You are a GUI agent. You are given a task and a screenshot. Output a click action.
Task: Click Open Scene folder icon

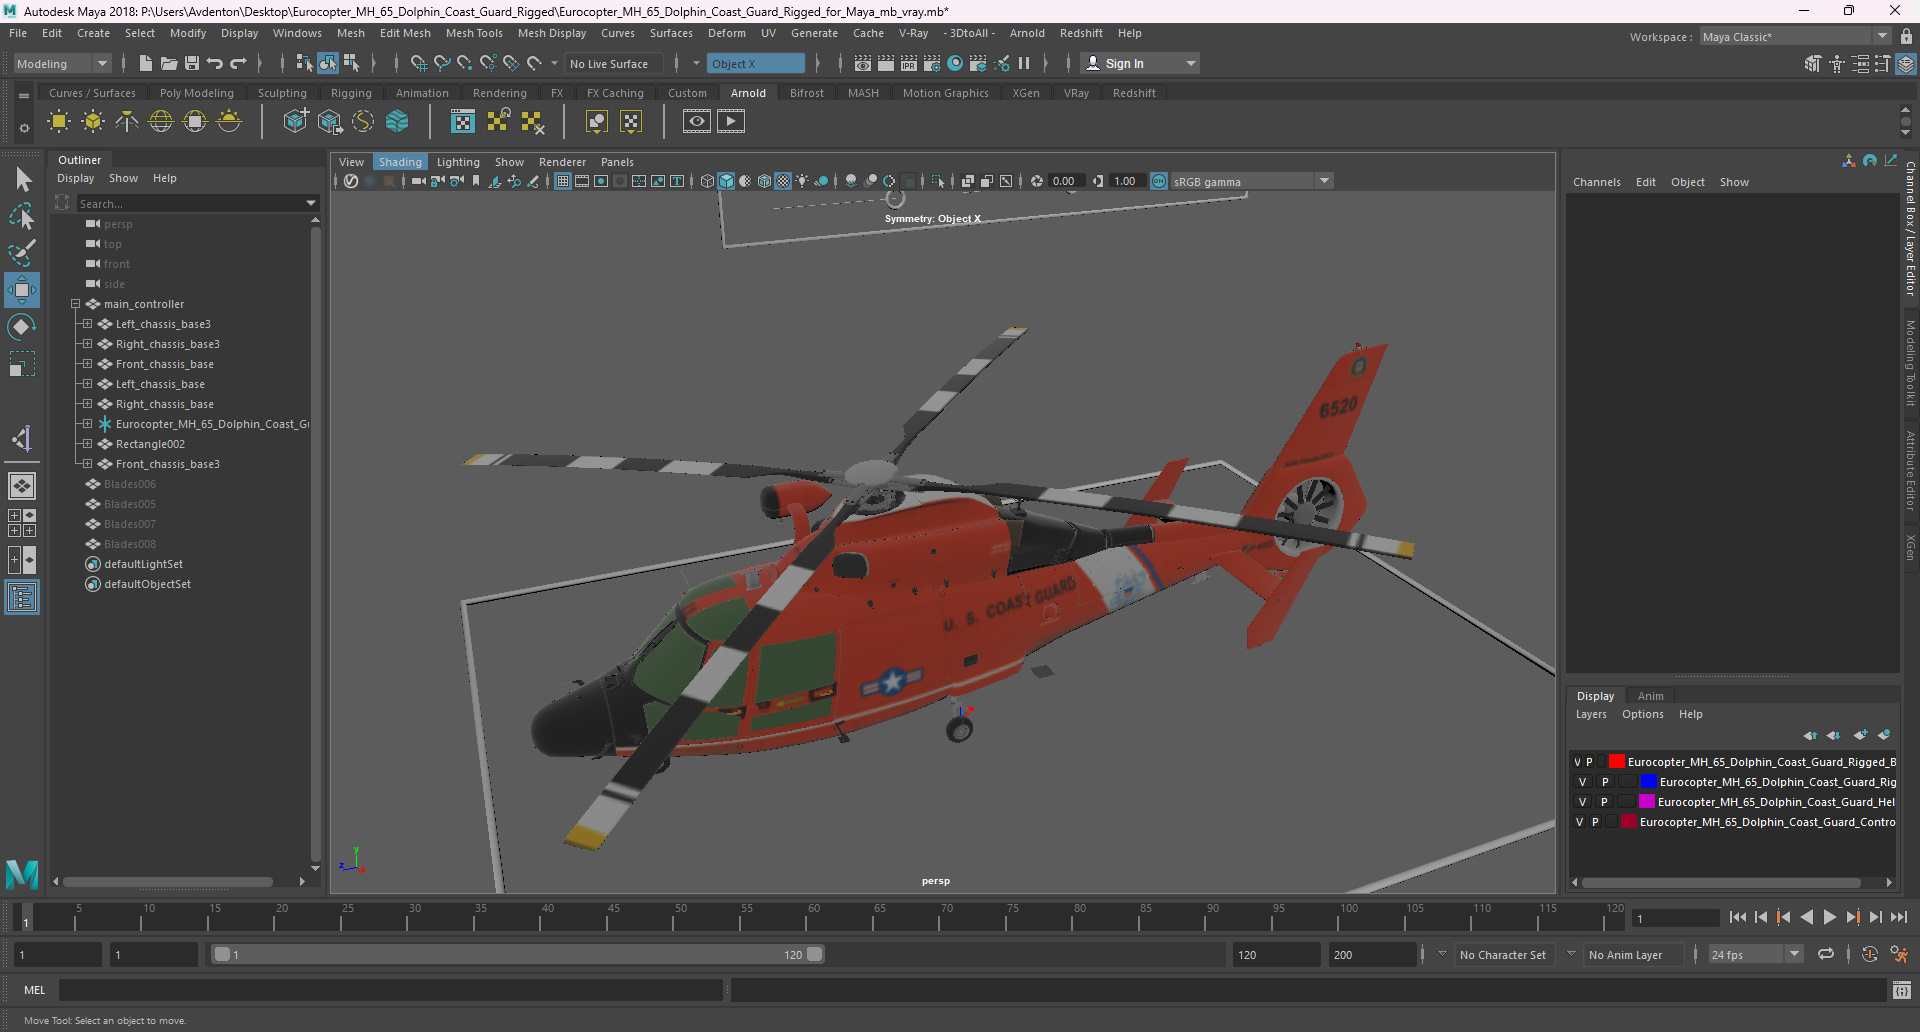pyautogui.click(x=169, y=63)
